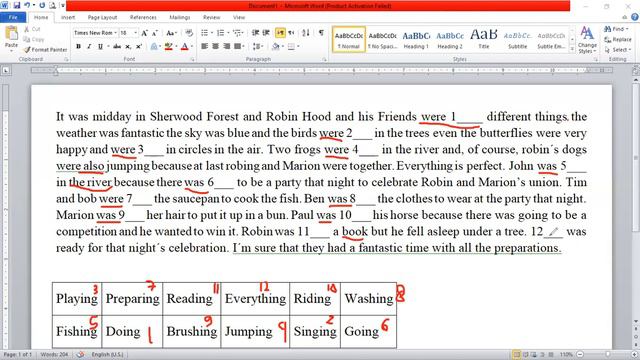Click the Sort icon in Paragraph group

pyautogui.click(x=306, y=33)
